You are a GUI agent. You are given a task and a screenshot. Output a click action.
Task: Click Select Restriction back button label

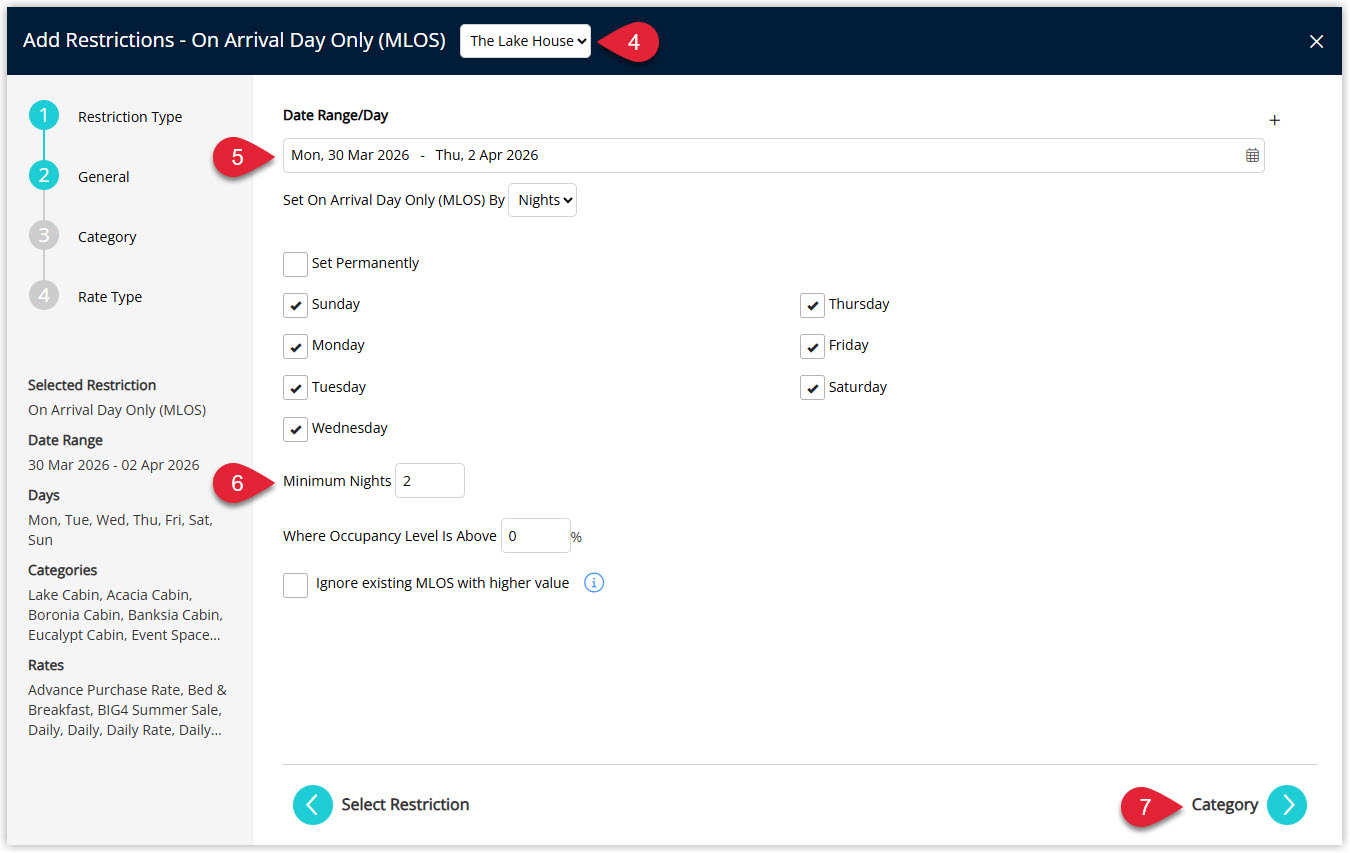click(405, 804)
